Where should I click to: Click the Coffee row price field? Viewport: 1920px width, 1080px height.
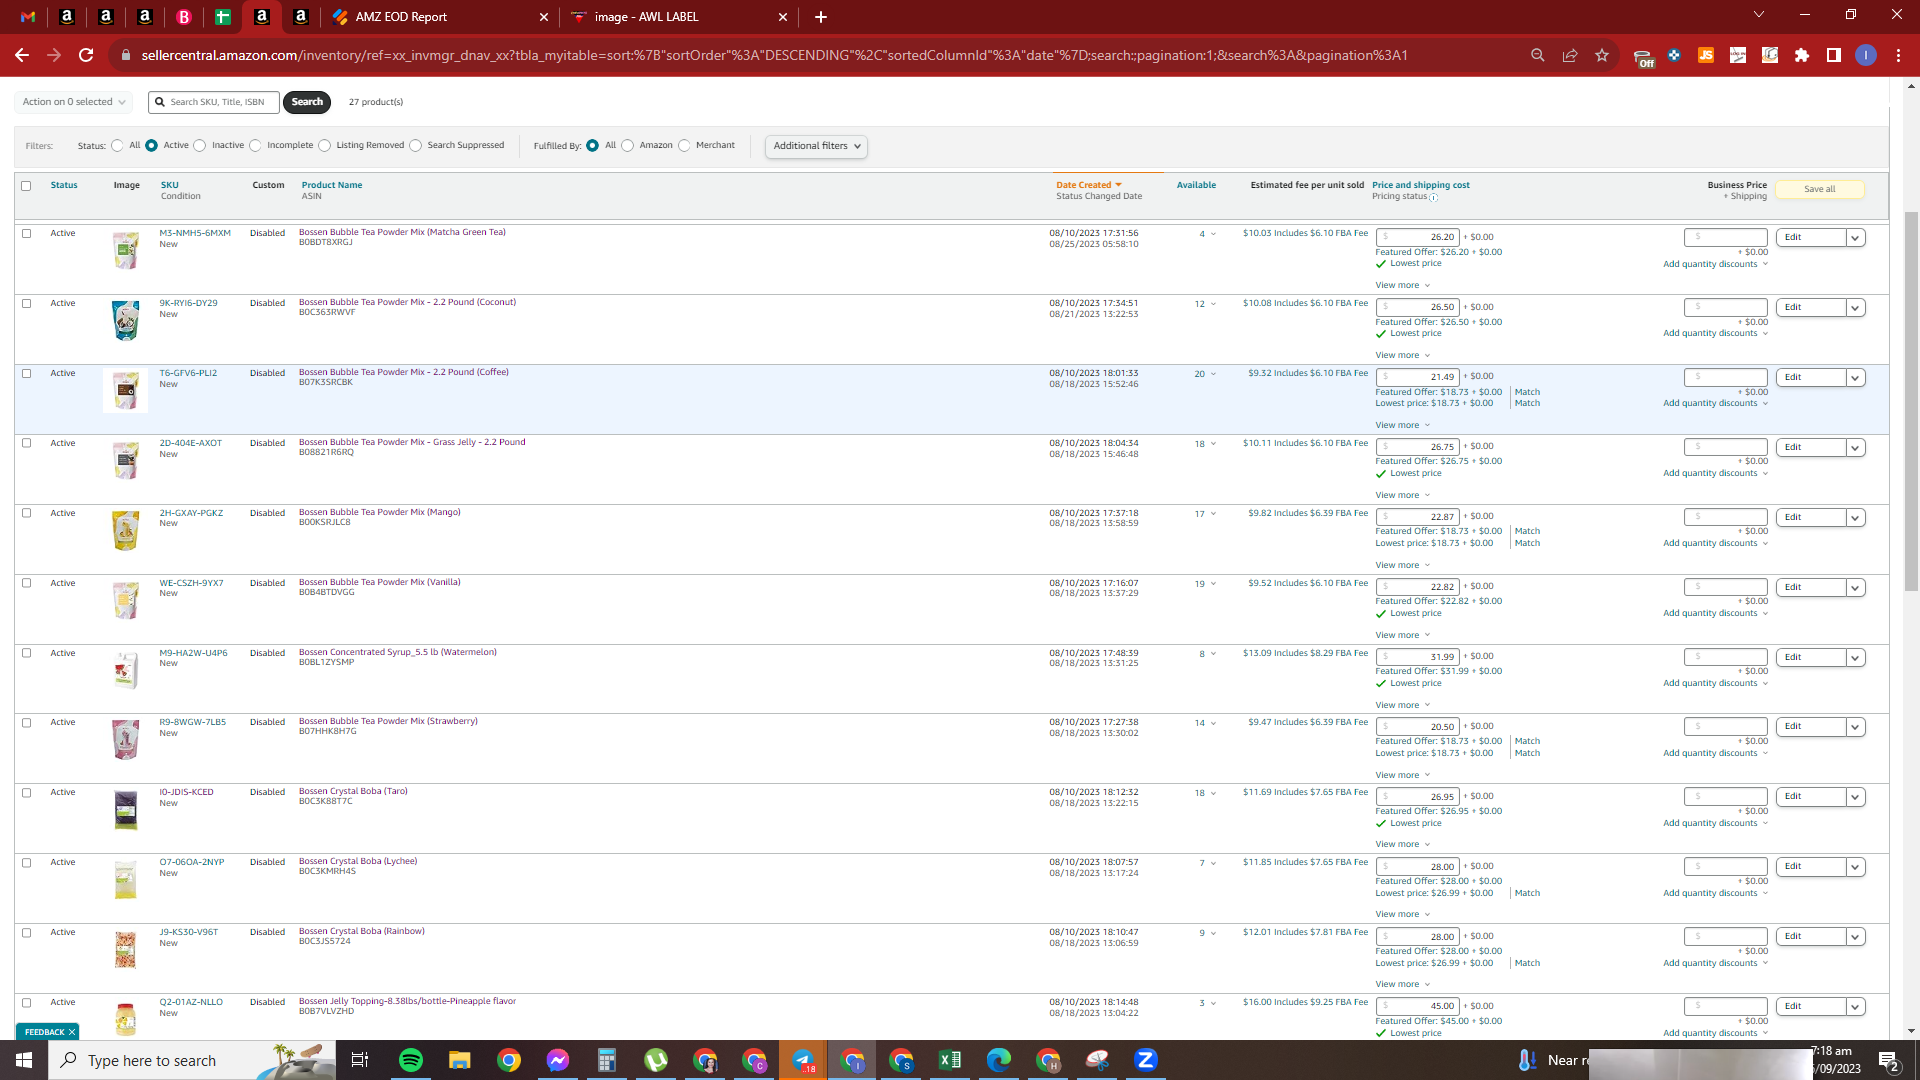pos(1418,378)
